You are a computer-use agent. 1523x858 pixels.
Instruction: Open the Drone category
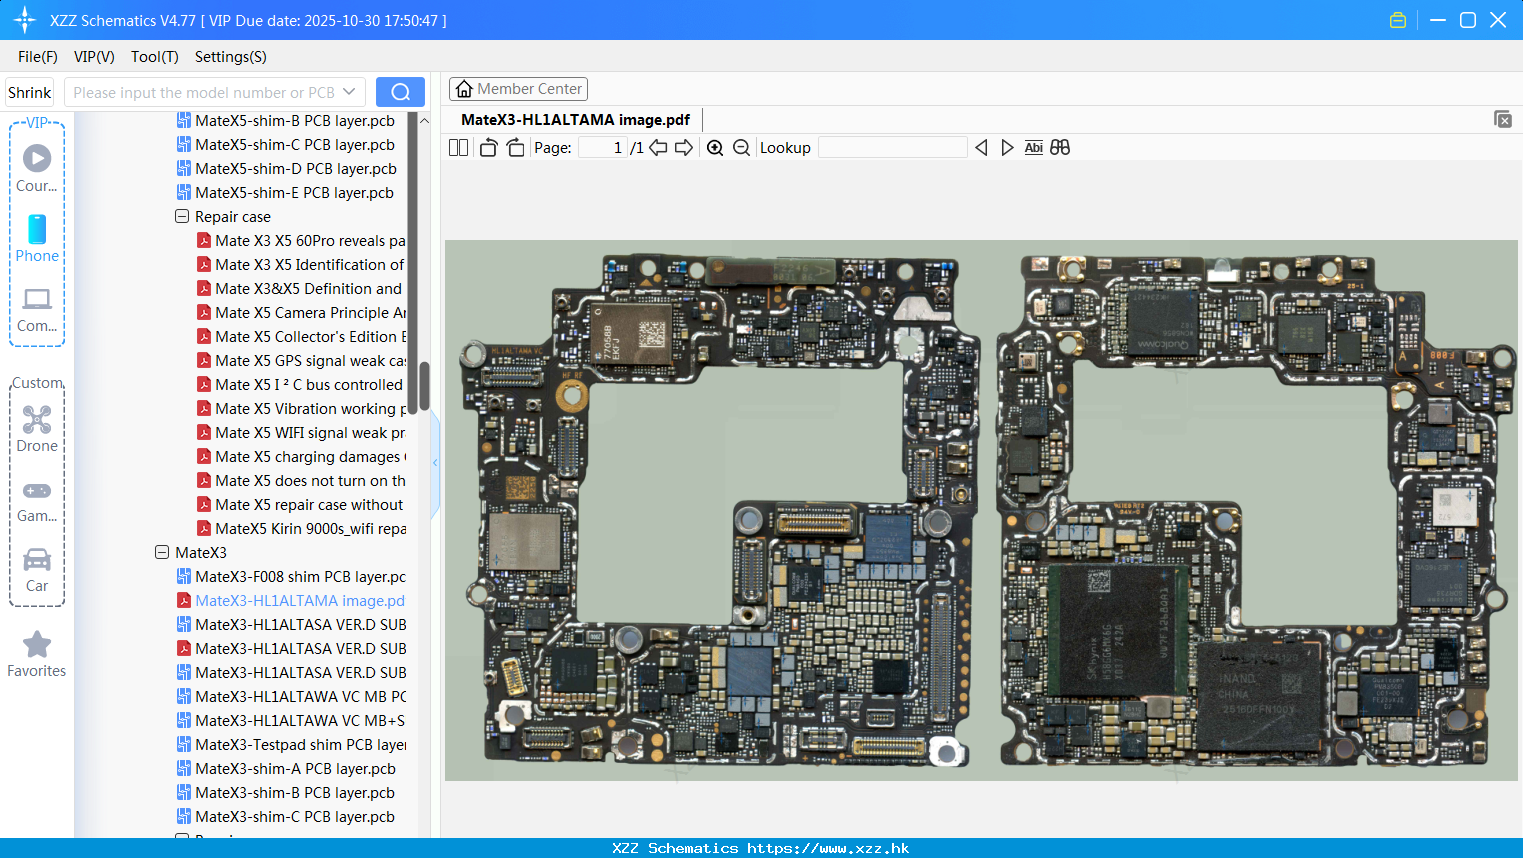[37, 429]
